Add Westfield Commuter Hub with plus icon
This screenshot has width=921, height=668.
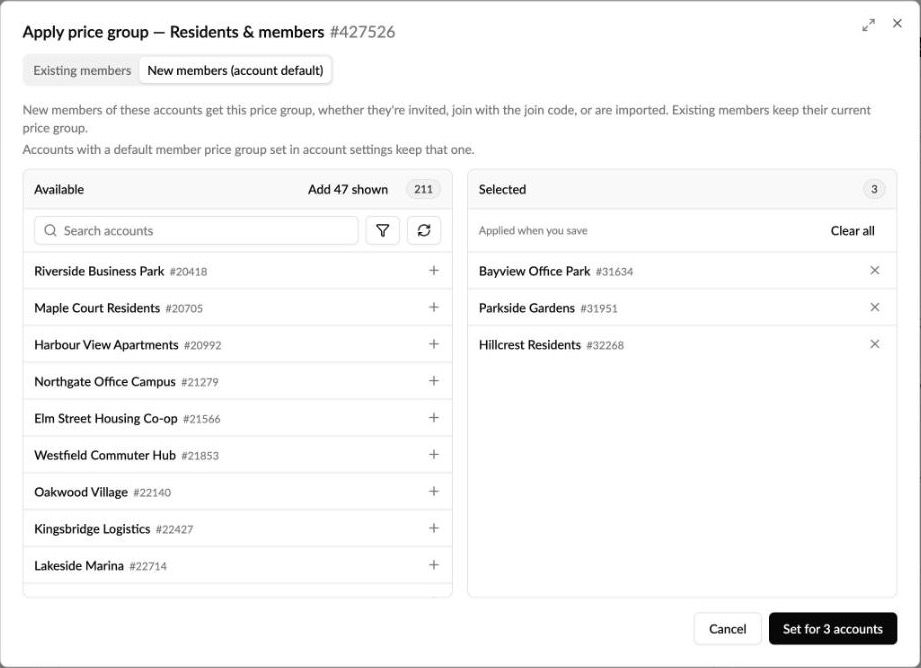coord(433,455)
